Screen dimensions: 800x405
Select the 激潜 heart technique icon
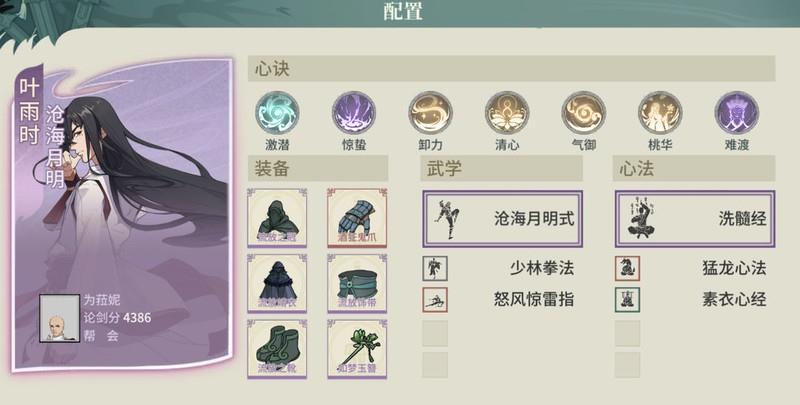point(277,113)
